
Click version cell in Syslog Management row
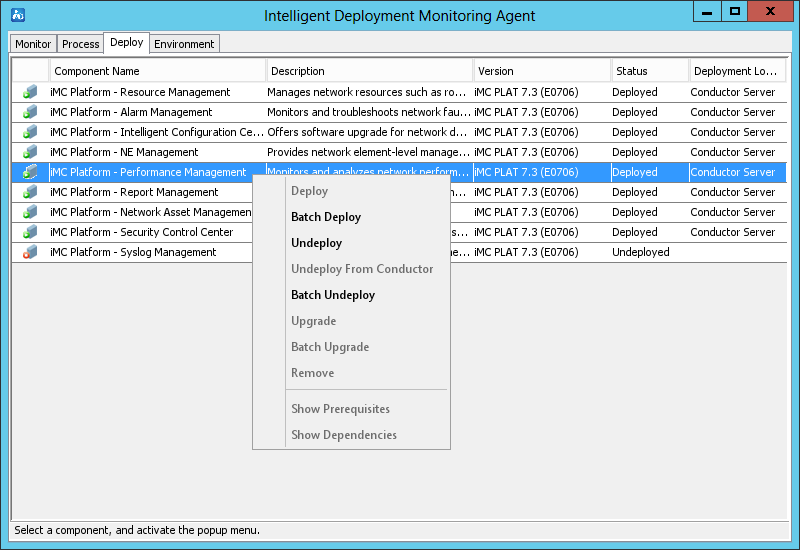coord(526,252)
